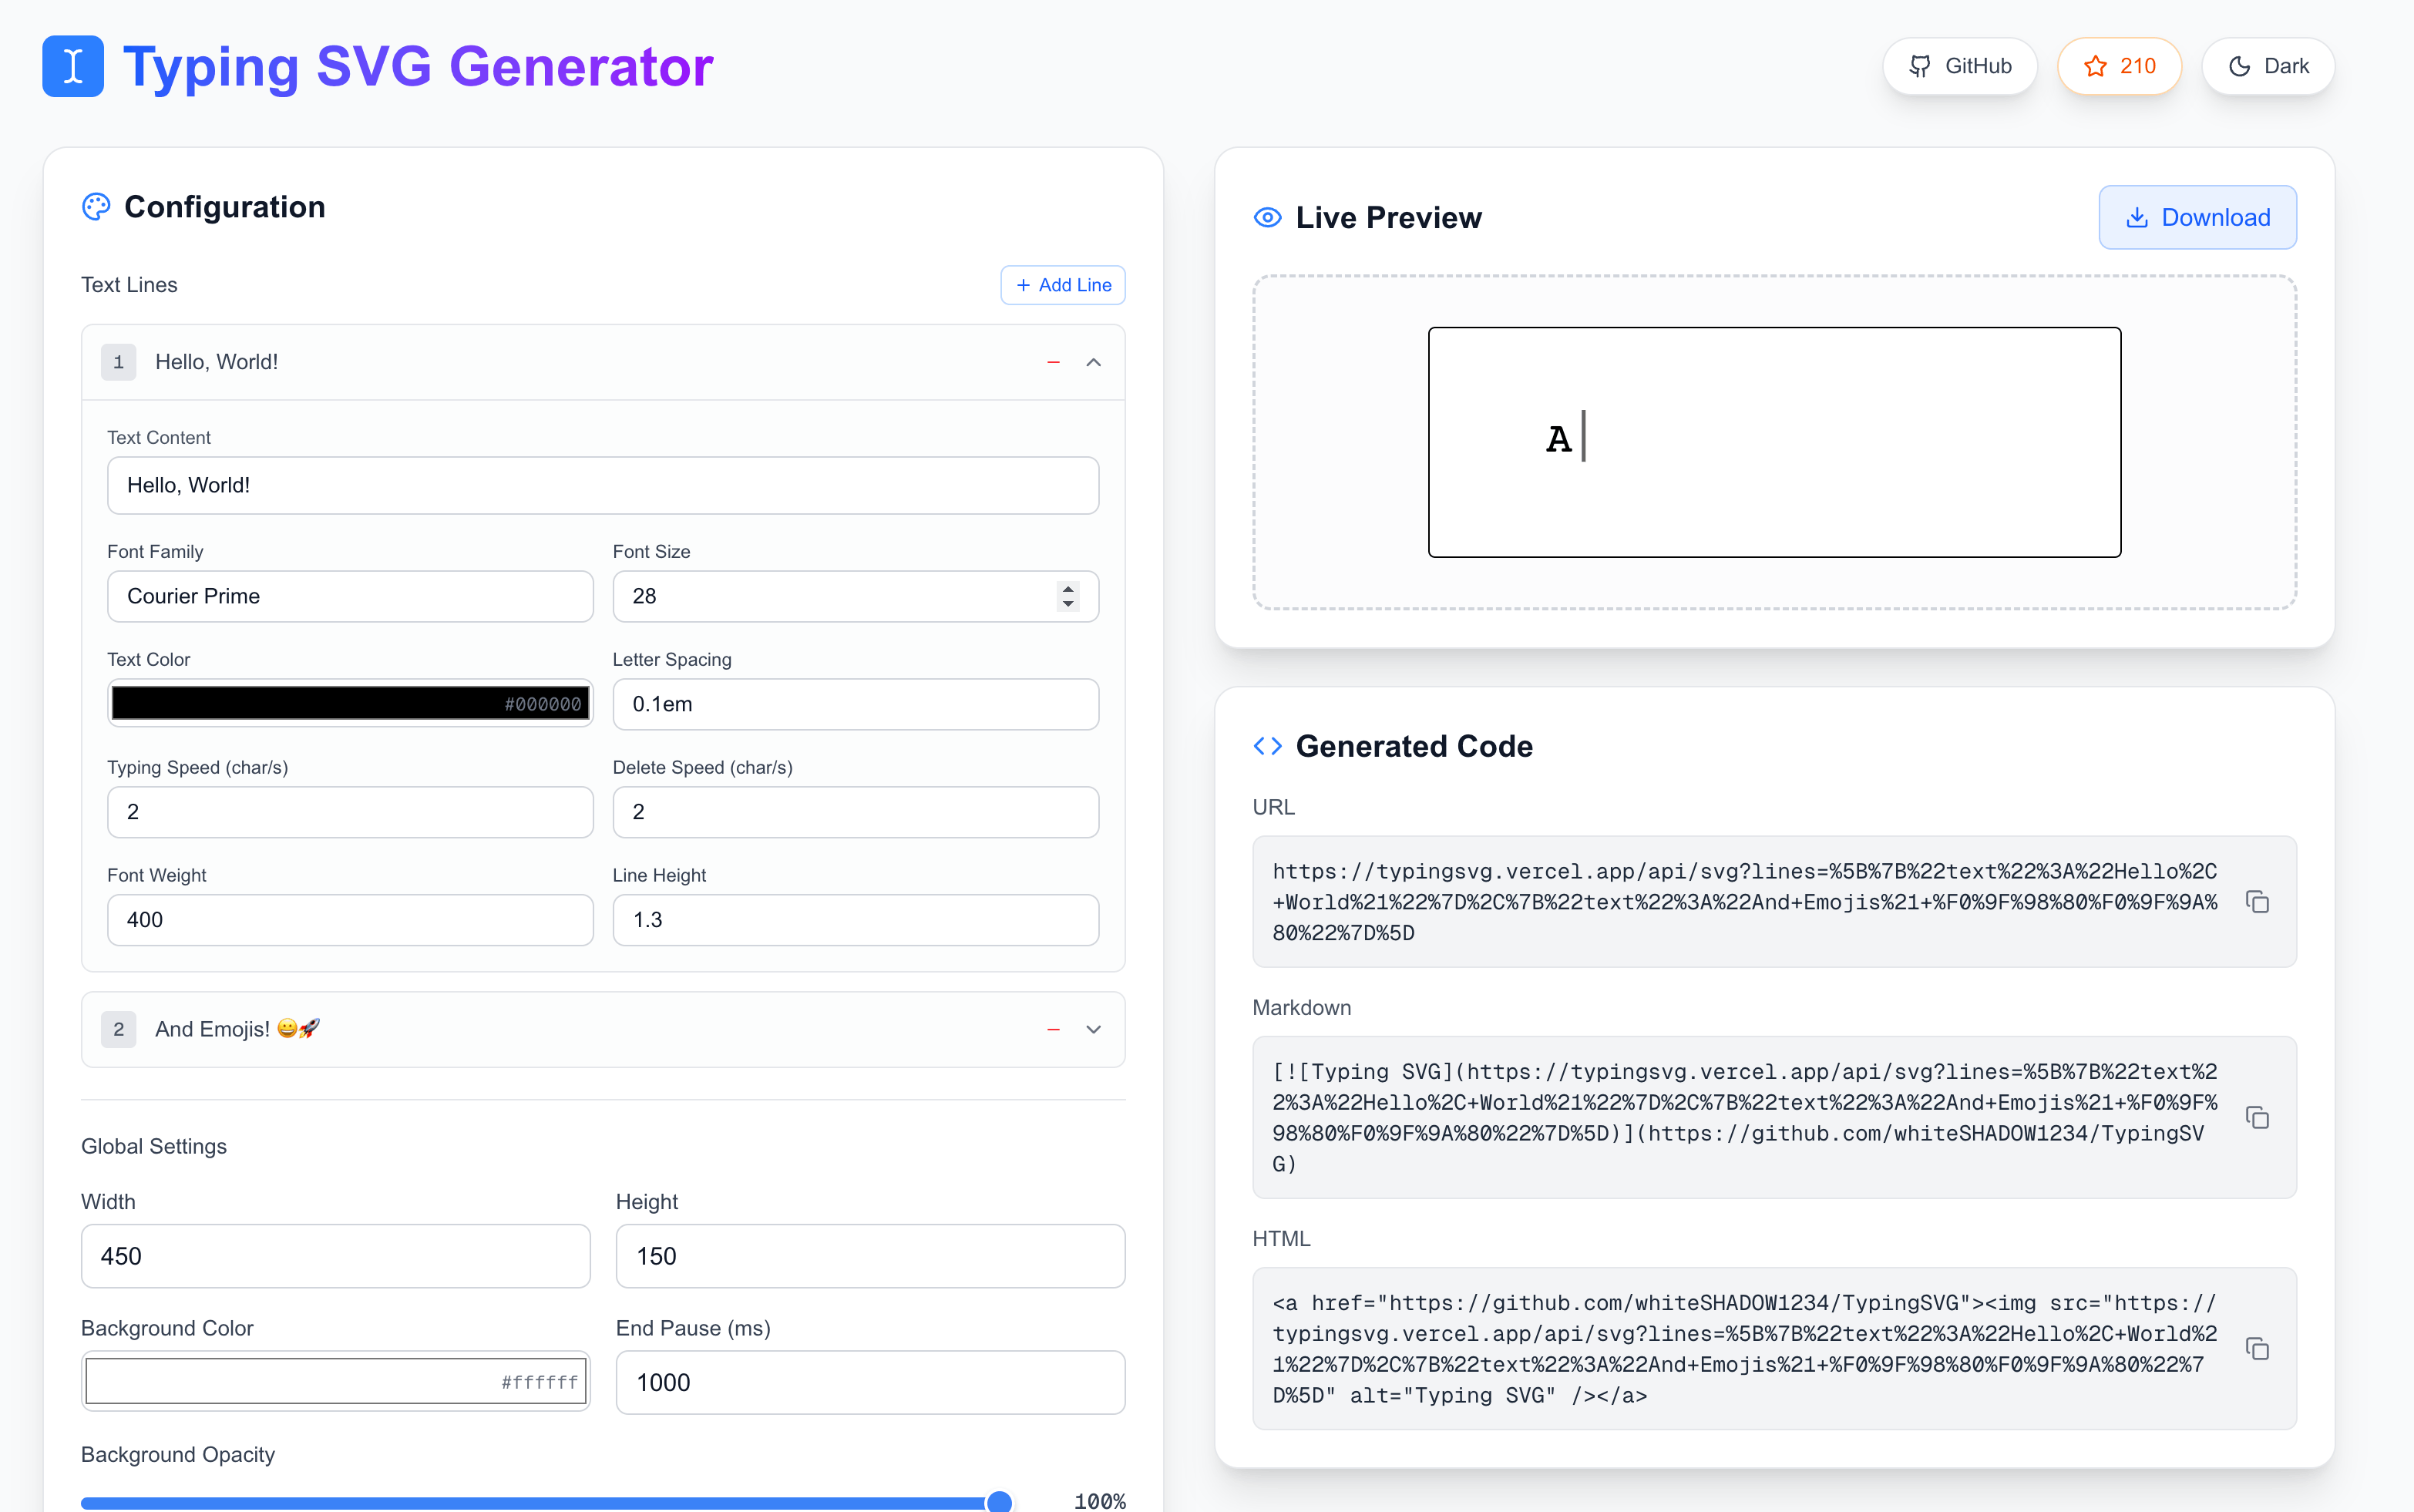The width and height of the screenshot is (2414, 1512).
Task: Collapse the Hello, World! line panel
Action: click(x=1093, y=362)
